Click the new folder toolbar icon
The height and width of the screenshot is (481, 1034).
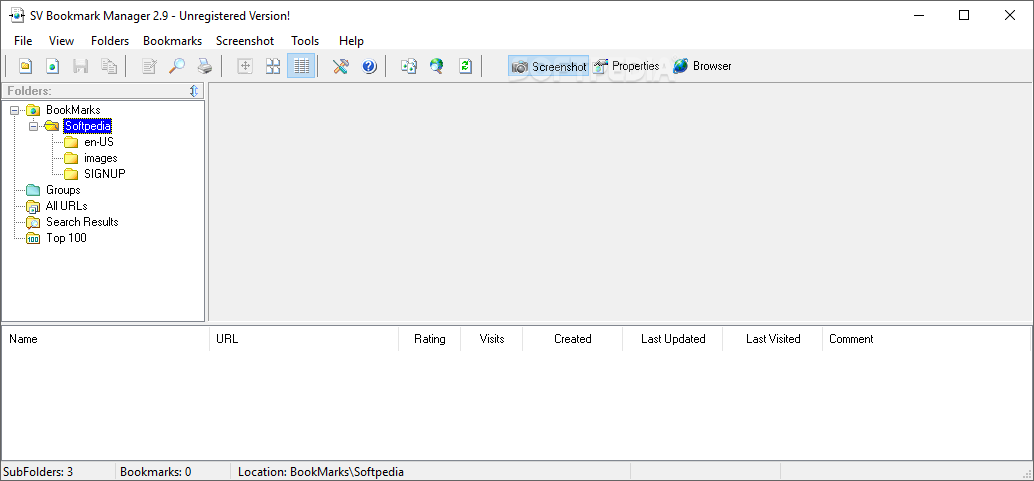[x=25, y=66]
